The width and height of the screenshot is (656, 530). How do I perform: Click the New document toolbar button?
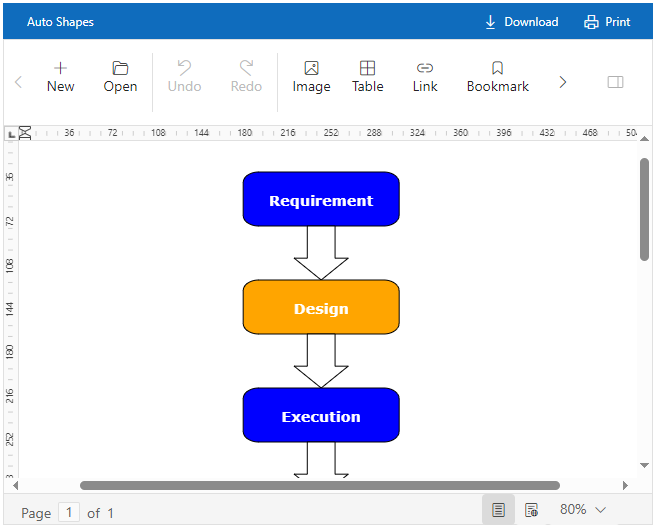(x=60, y=78)
